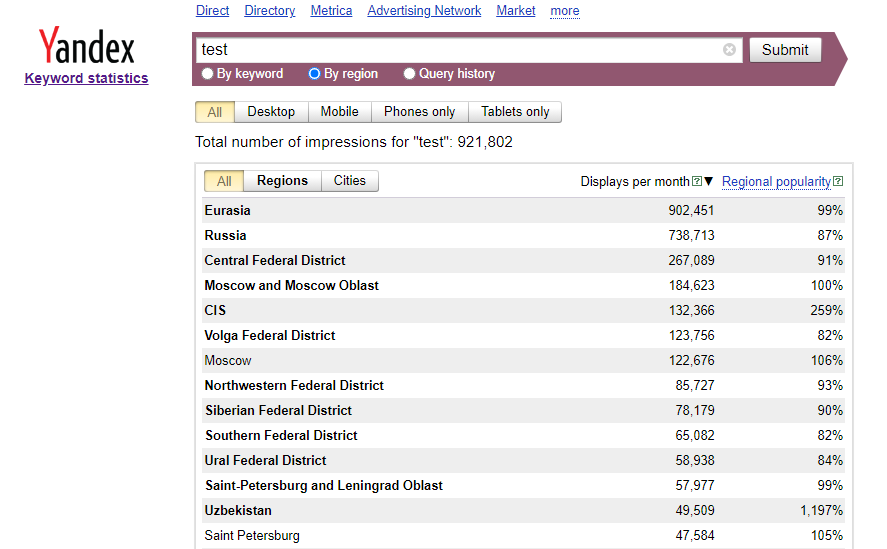Click Volga Federal District row
This screenshot has height=549, width=887.
(x=523, y=335)
